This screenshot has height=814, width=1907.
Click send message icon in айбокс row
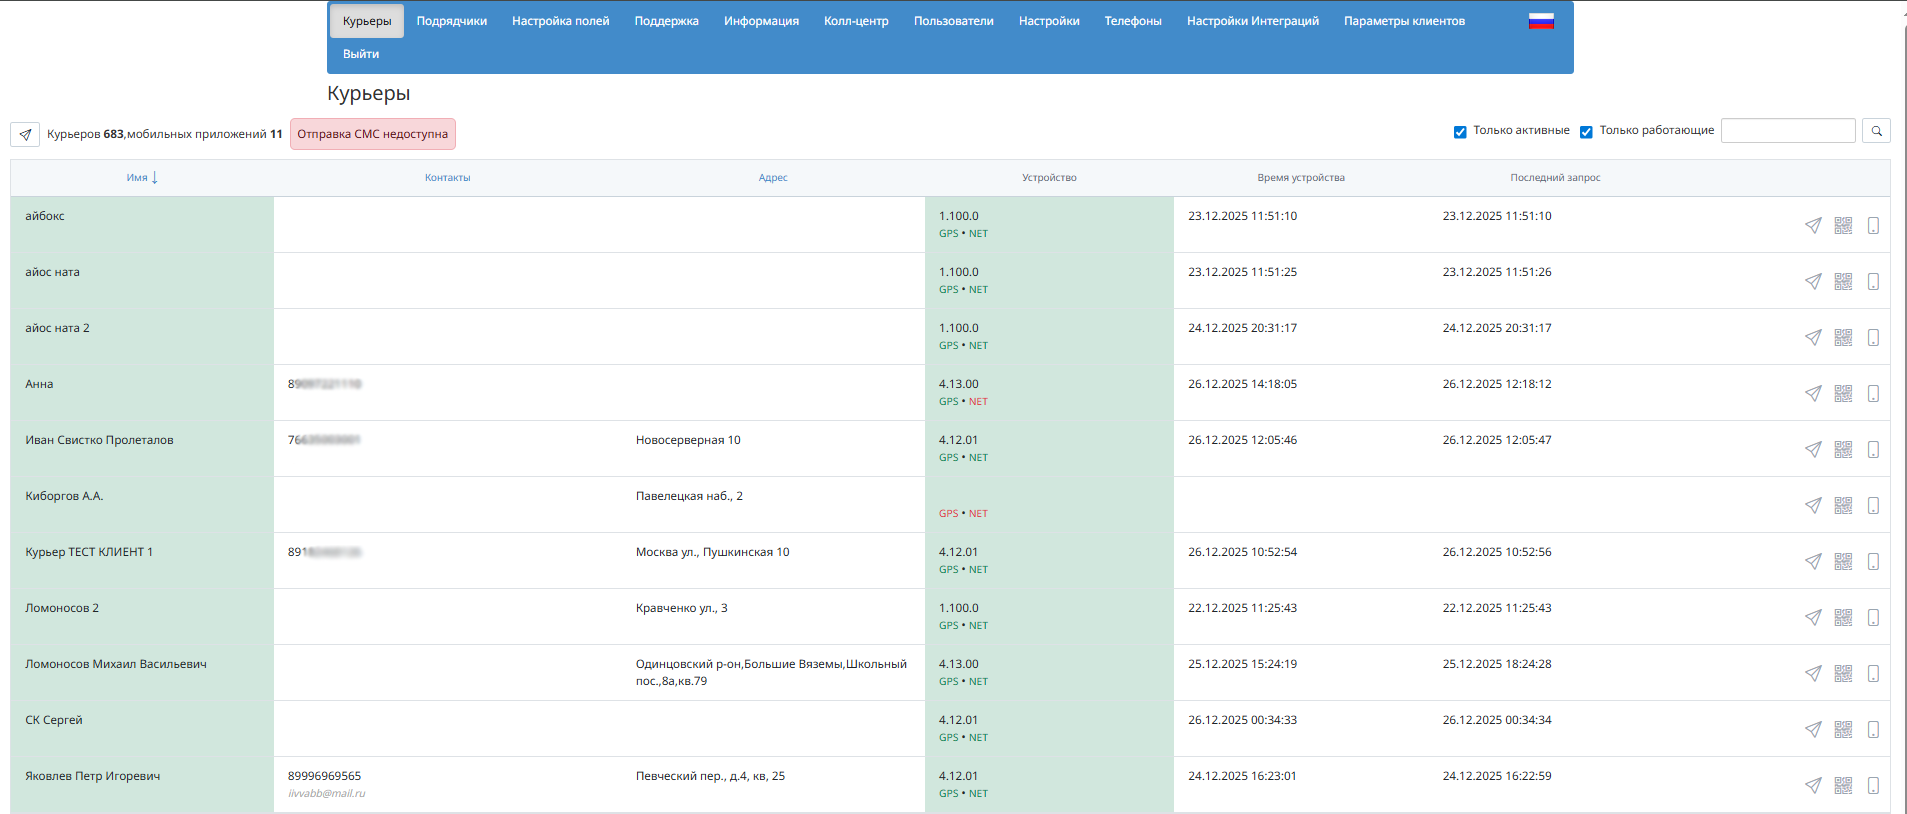[1813, 226]
